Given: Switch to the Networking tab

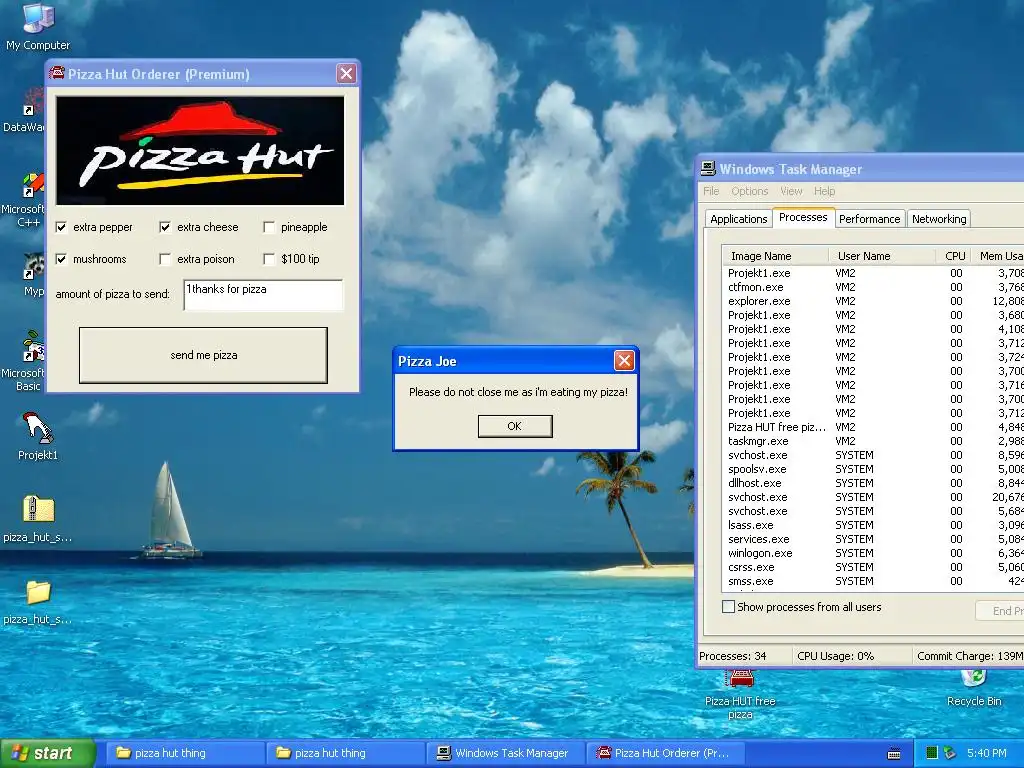Looking at the screenshot, I should pyautogui.click(x=938, y=219).
